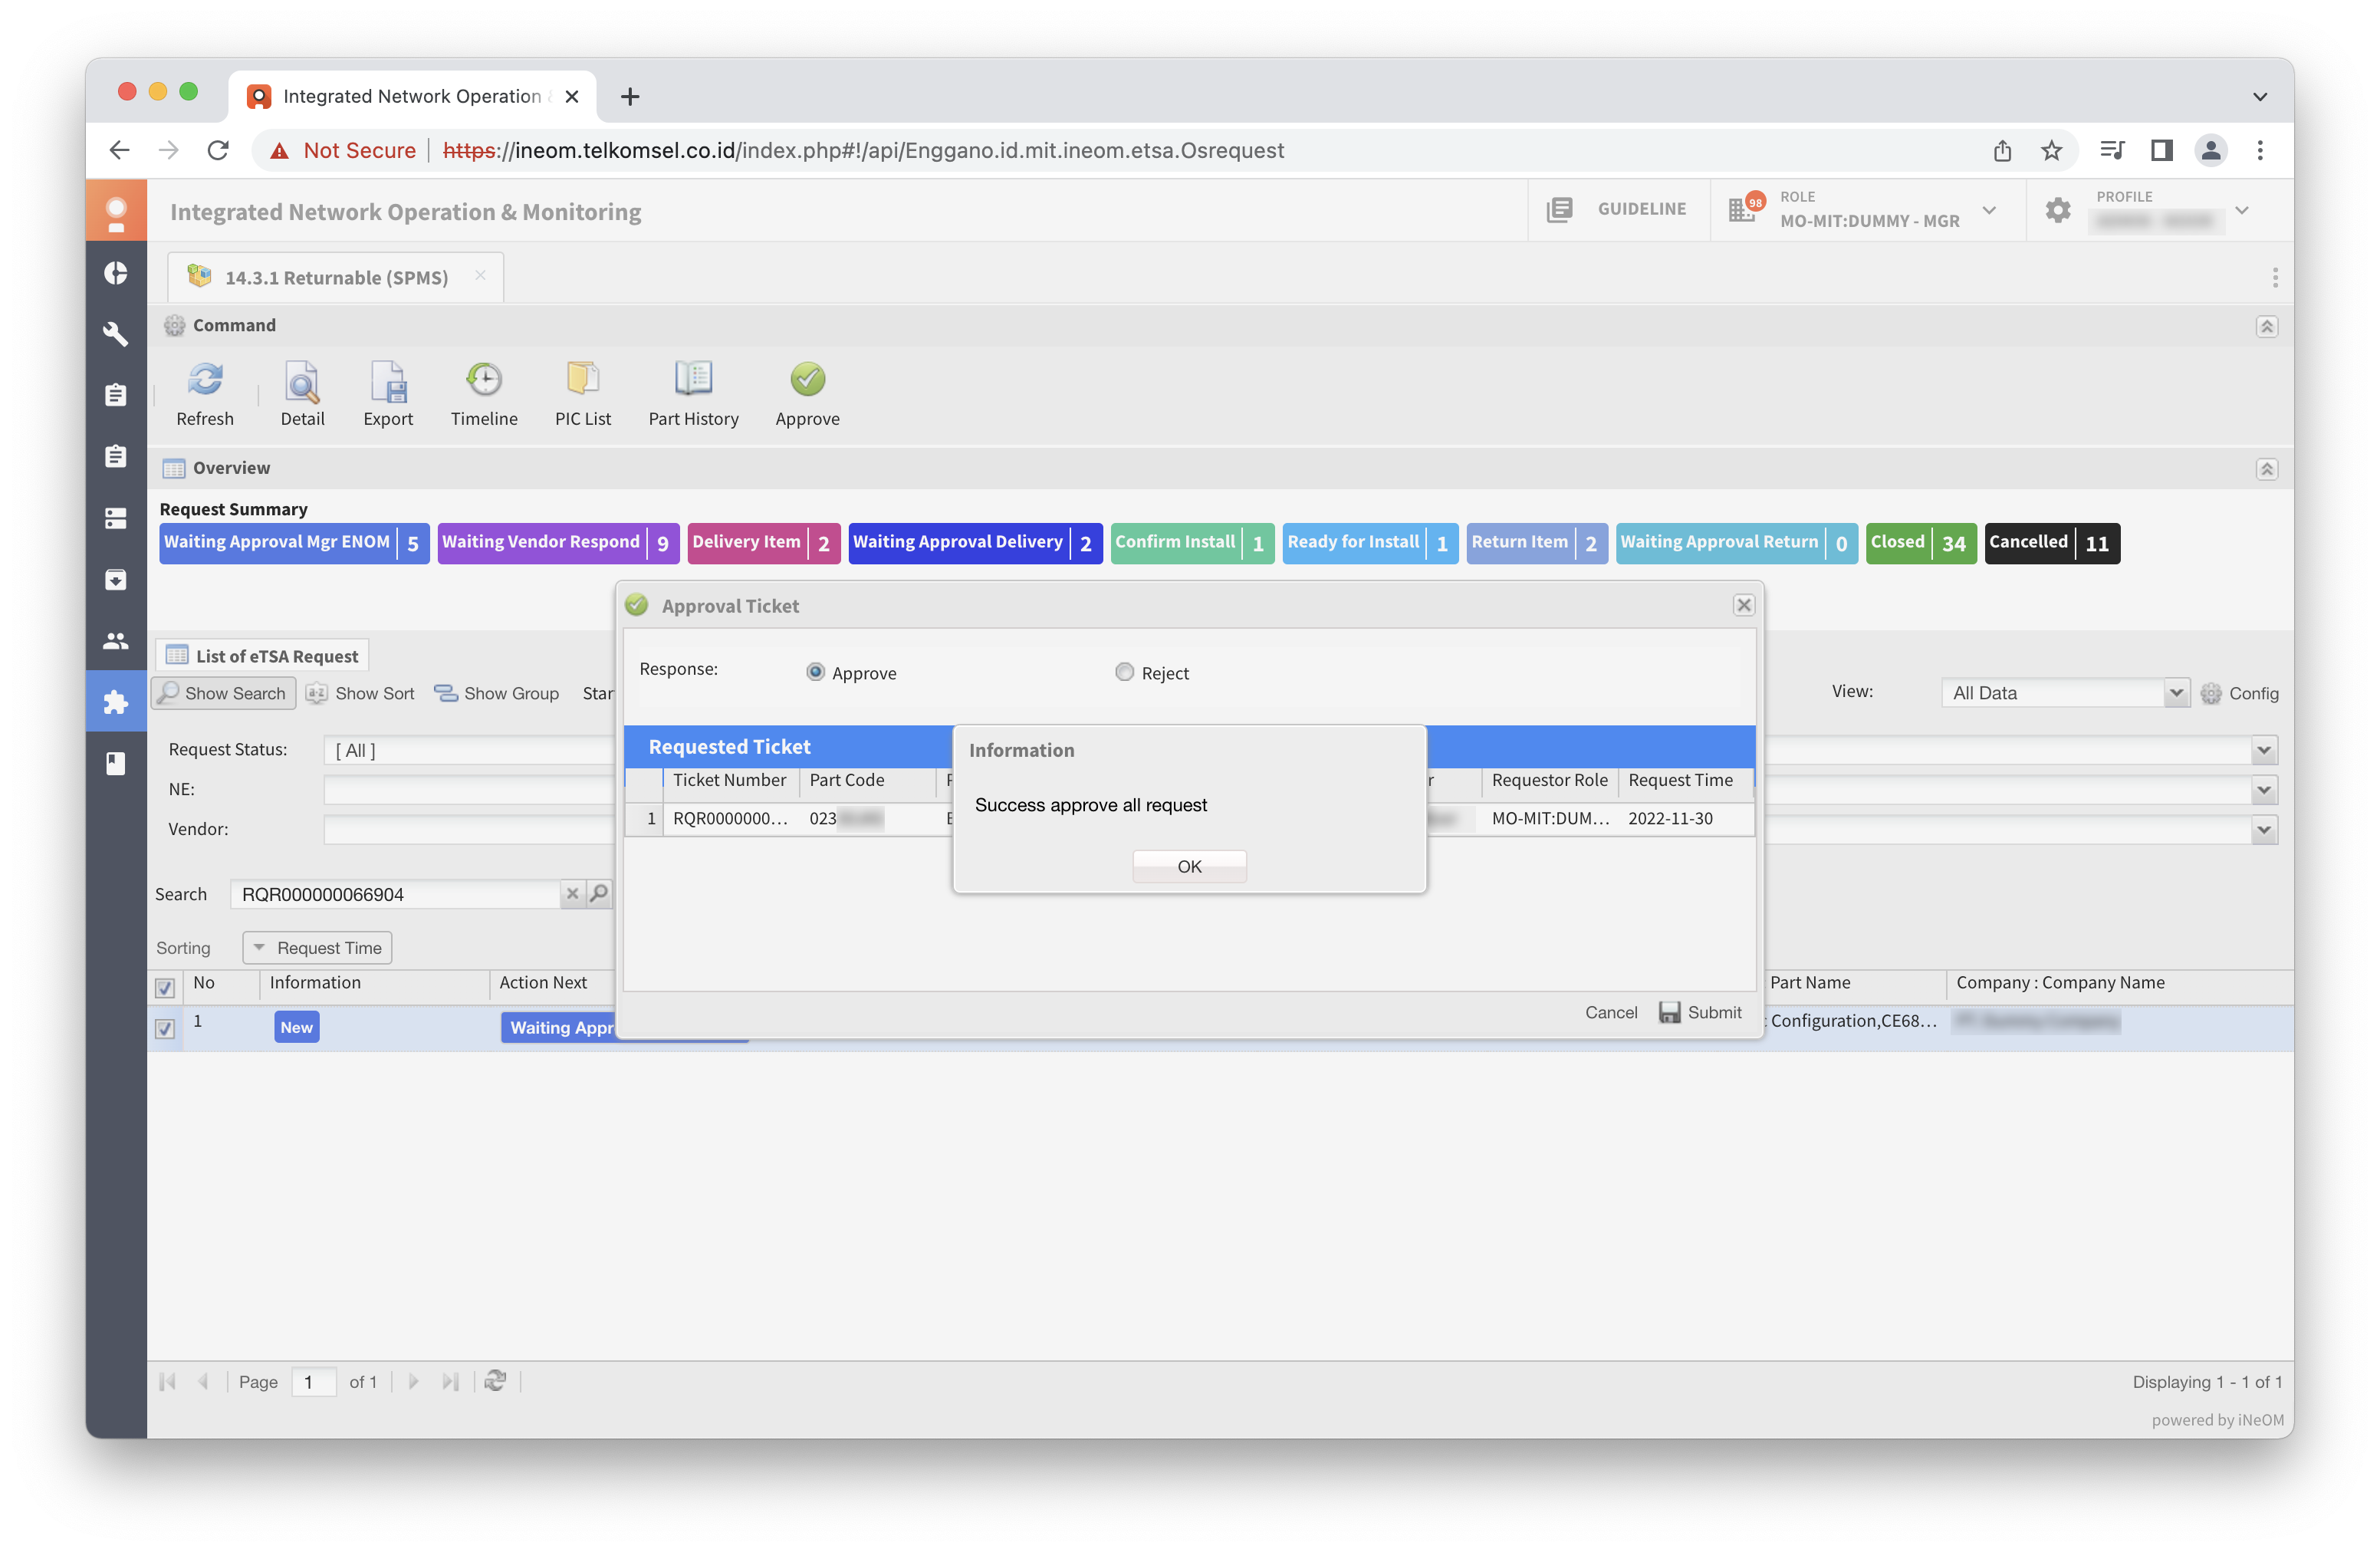This screenshot has height=1552, width=2380.
Task: Open the Config button
Action: click(x=2239, y=693)
